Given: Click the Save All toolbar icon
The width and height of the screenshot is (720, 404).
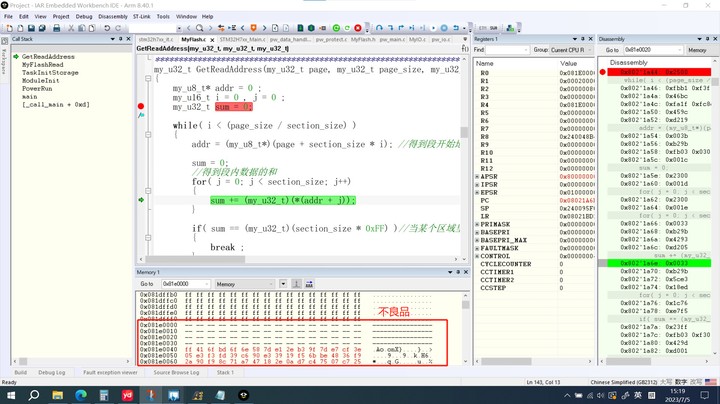Looking at the screenshot, I should click(42, 28).
